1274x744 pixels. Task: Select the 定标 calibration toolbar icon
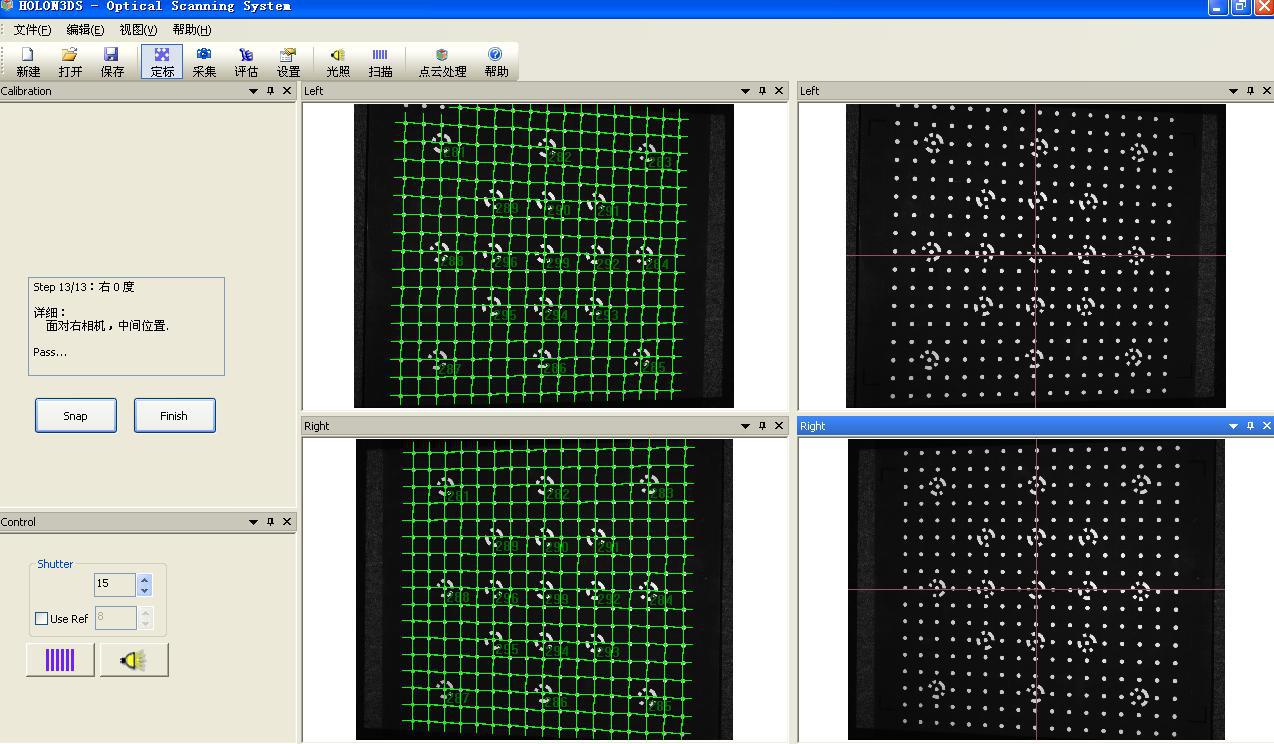tap(162, 62)
